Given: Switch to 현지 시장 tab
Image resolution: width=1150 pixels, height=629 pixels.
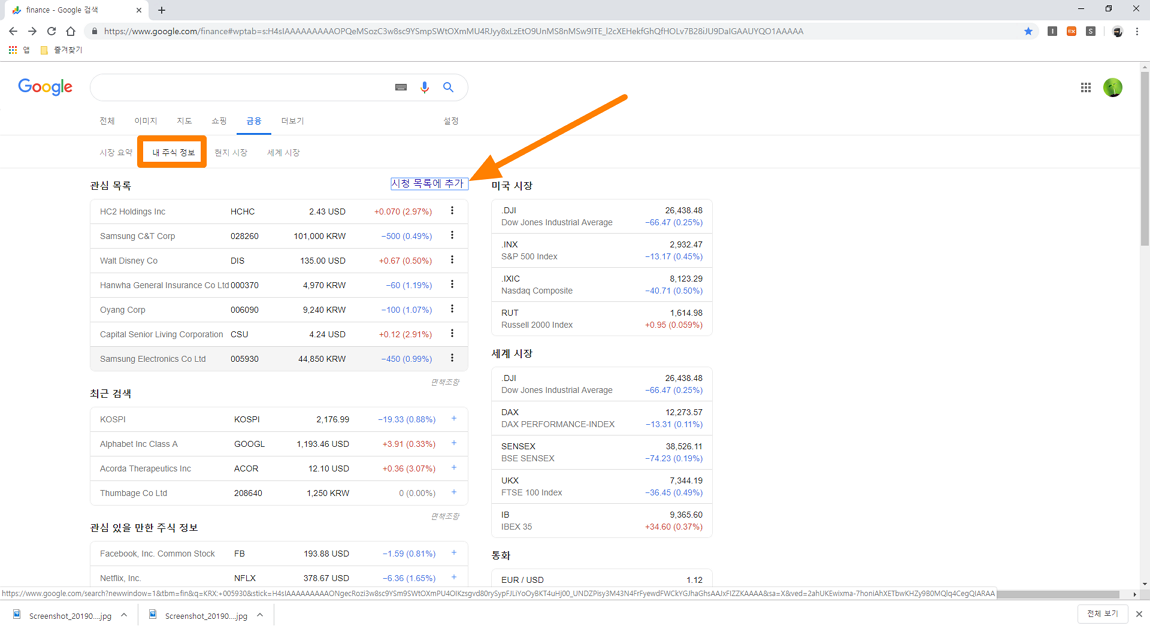Looking at the screenshot, I should (x=230, y=152).
